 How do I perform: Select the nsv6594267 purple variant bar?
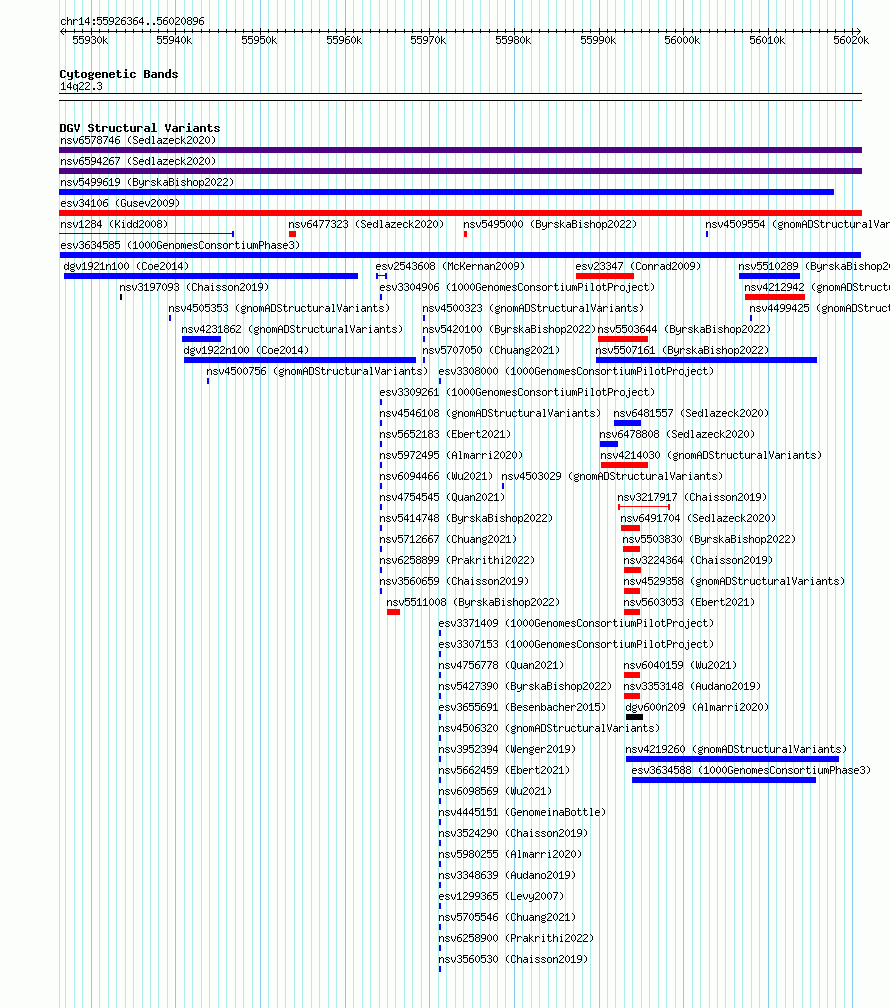click(460, 171)
